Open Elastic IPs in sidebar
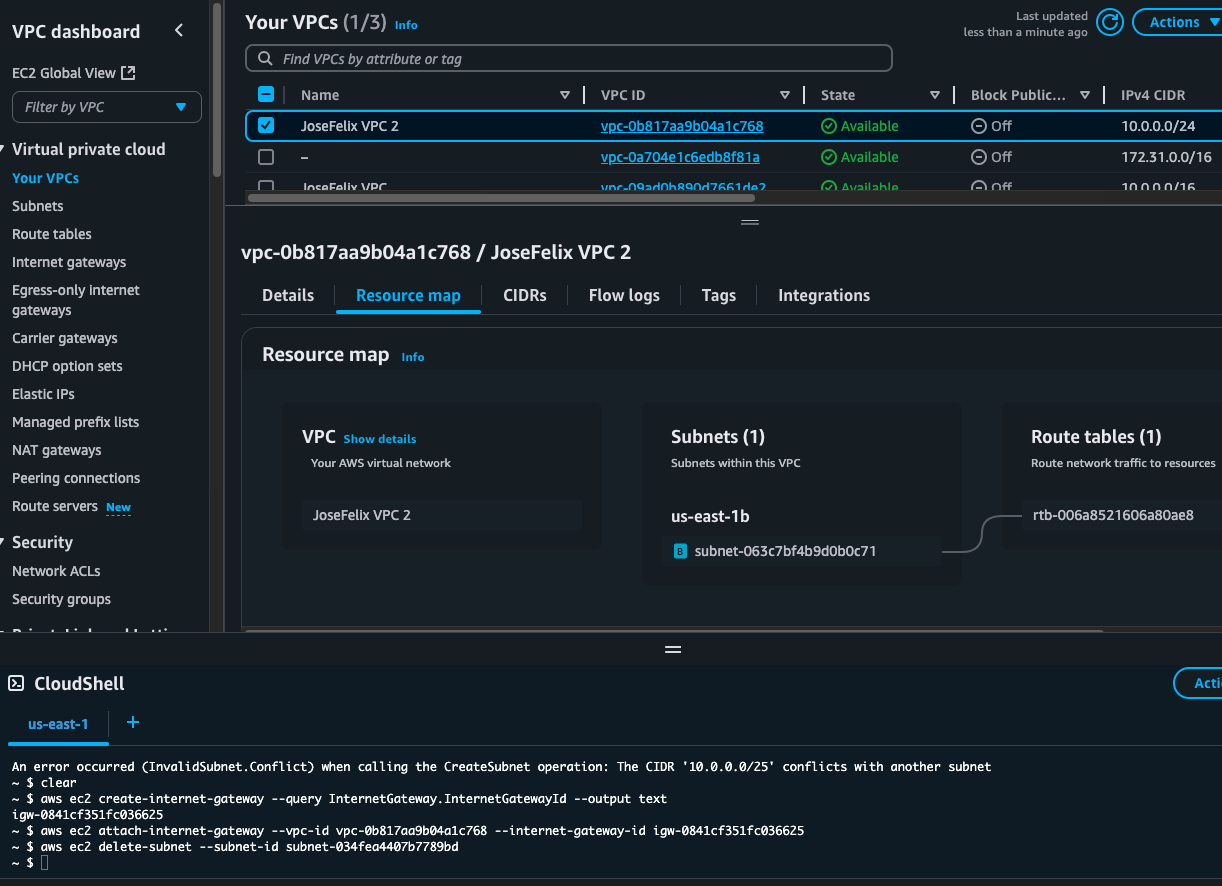Image resolution: width=1222 pixels, height=886 pixels. point(43,394)
